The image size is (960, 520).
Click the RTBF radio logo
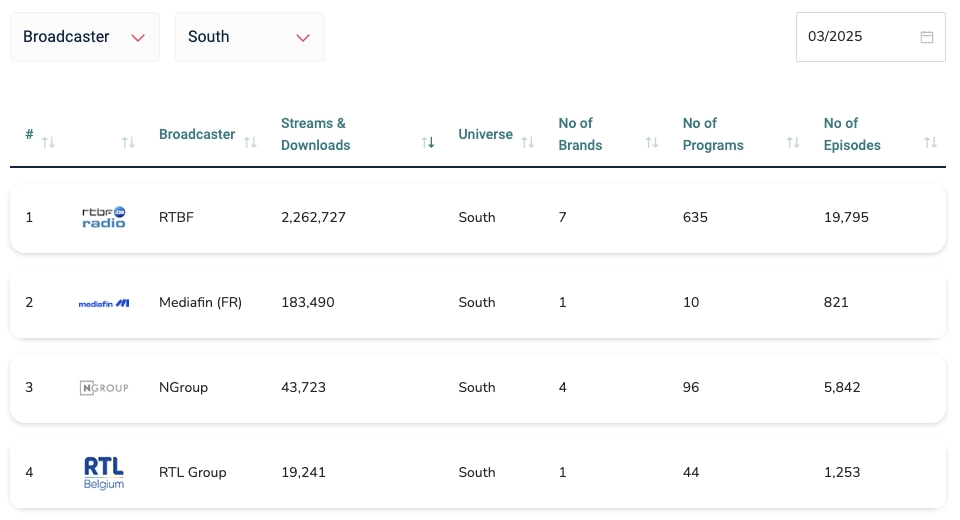coord(104,217)
